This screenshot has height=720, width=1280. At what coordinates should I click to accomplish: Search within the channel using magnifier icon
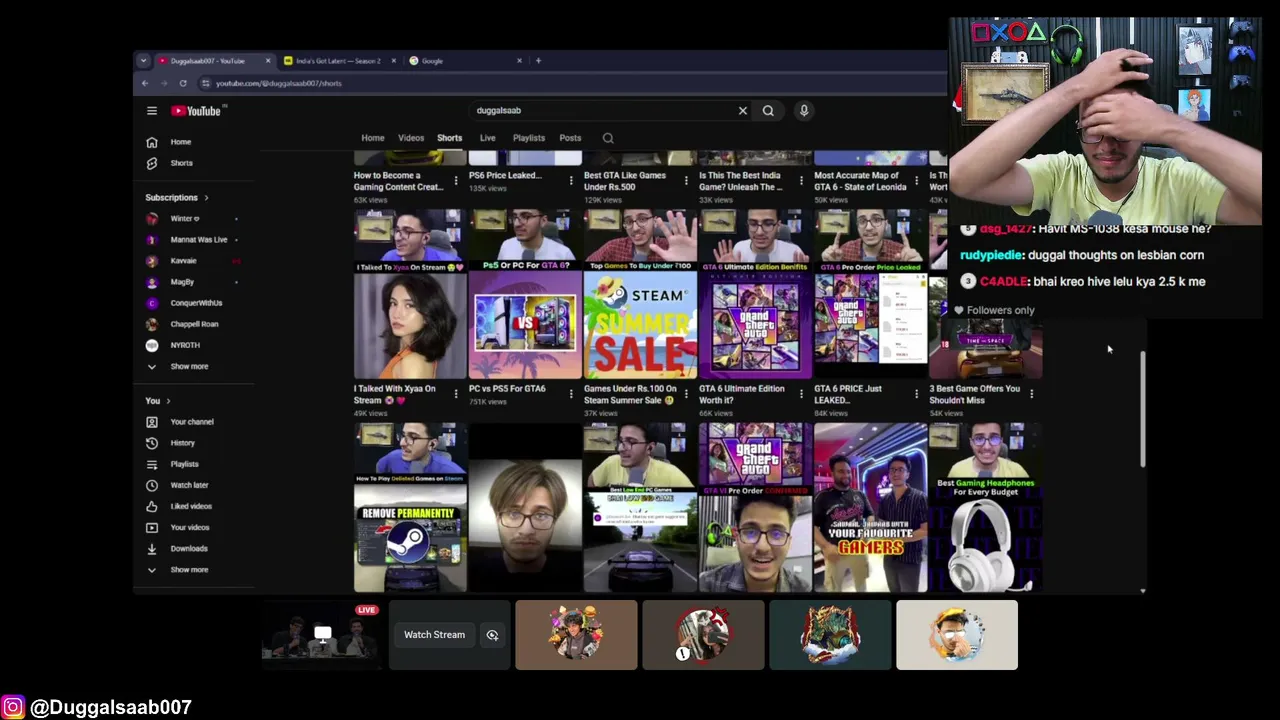coord(608,138)
